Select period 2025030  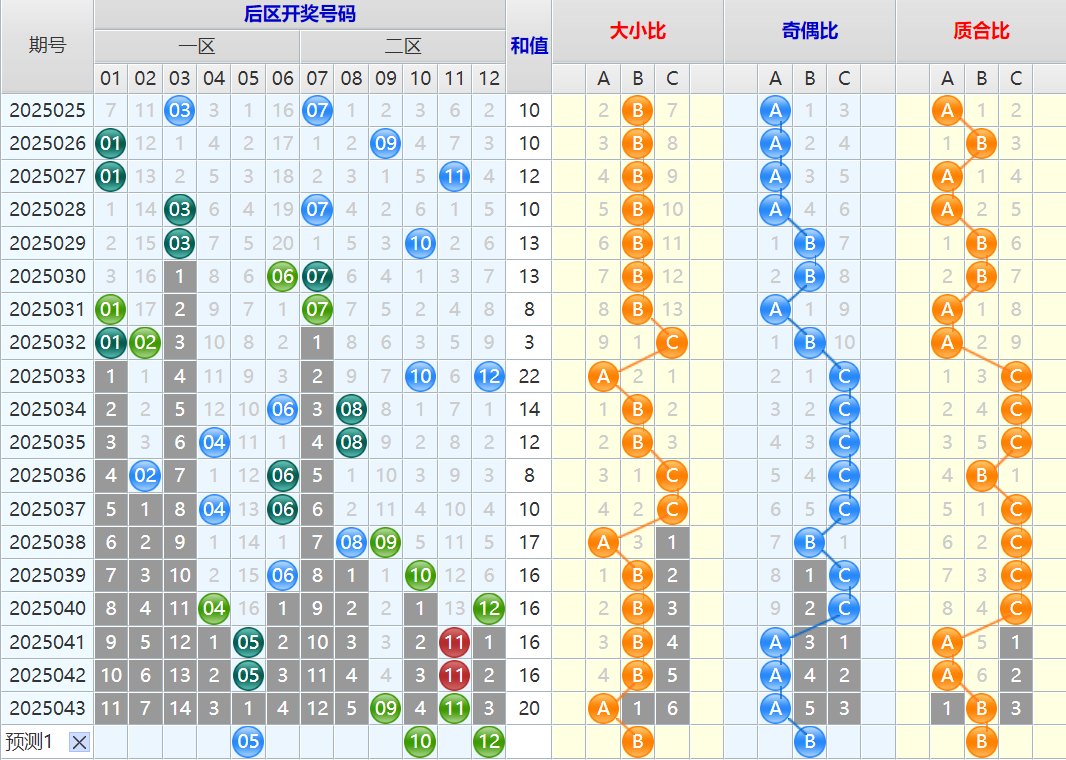47,277
